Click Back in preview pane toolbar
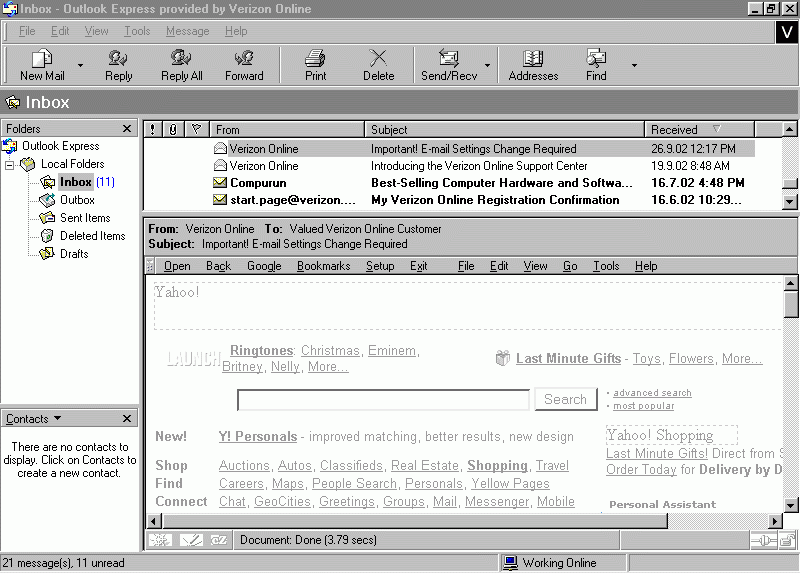The image size is (800, 573). [218, 266]
